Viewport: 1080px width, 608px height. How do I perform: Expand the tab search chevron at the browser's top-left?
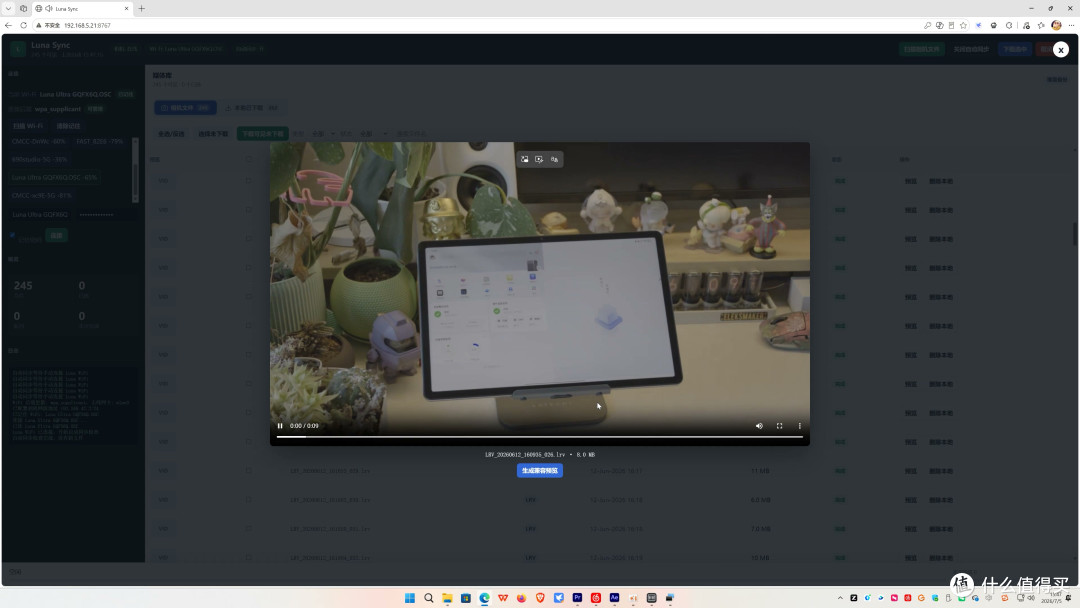[x=8, y=9]
